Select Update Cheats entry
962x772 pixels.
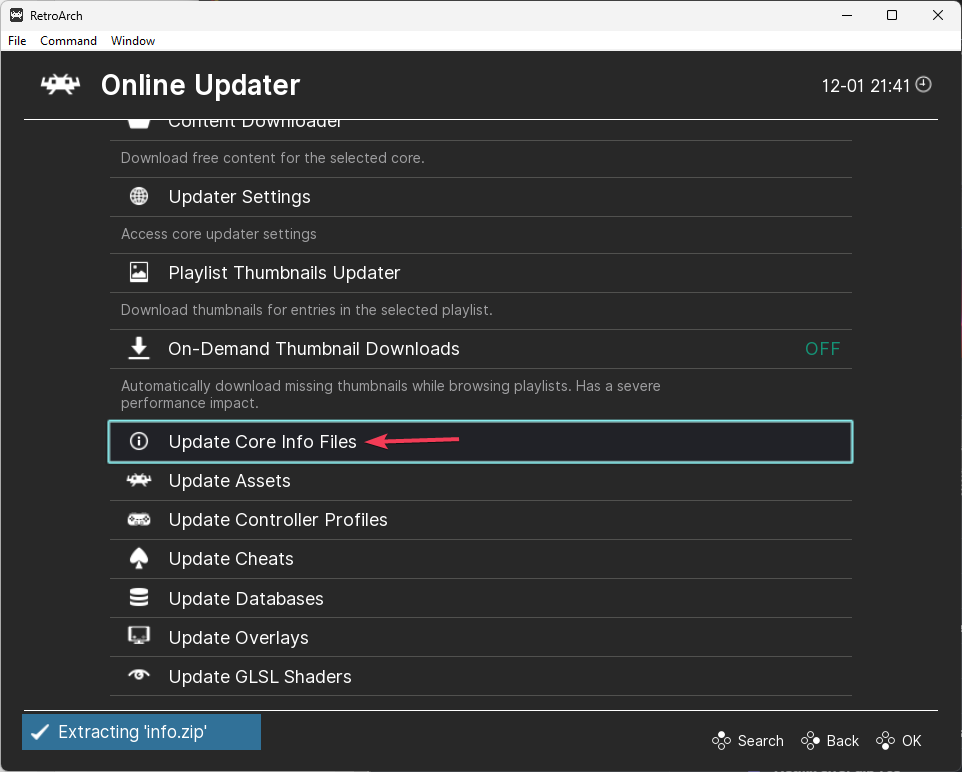(480, 559)
